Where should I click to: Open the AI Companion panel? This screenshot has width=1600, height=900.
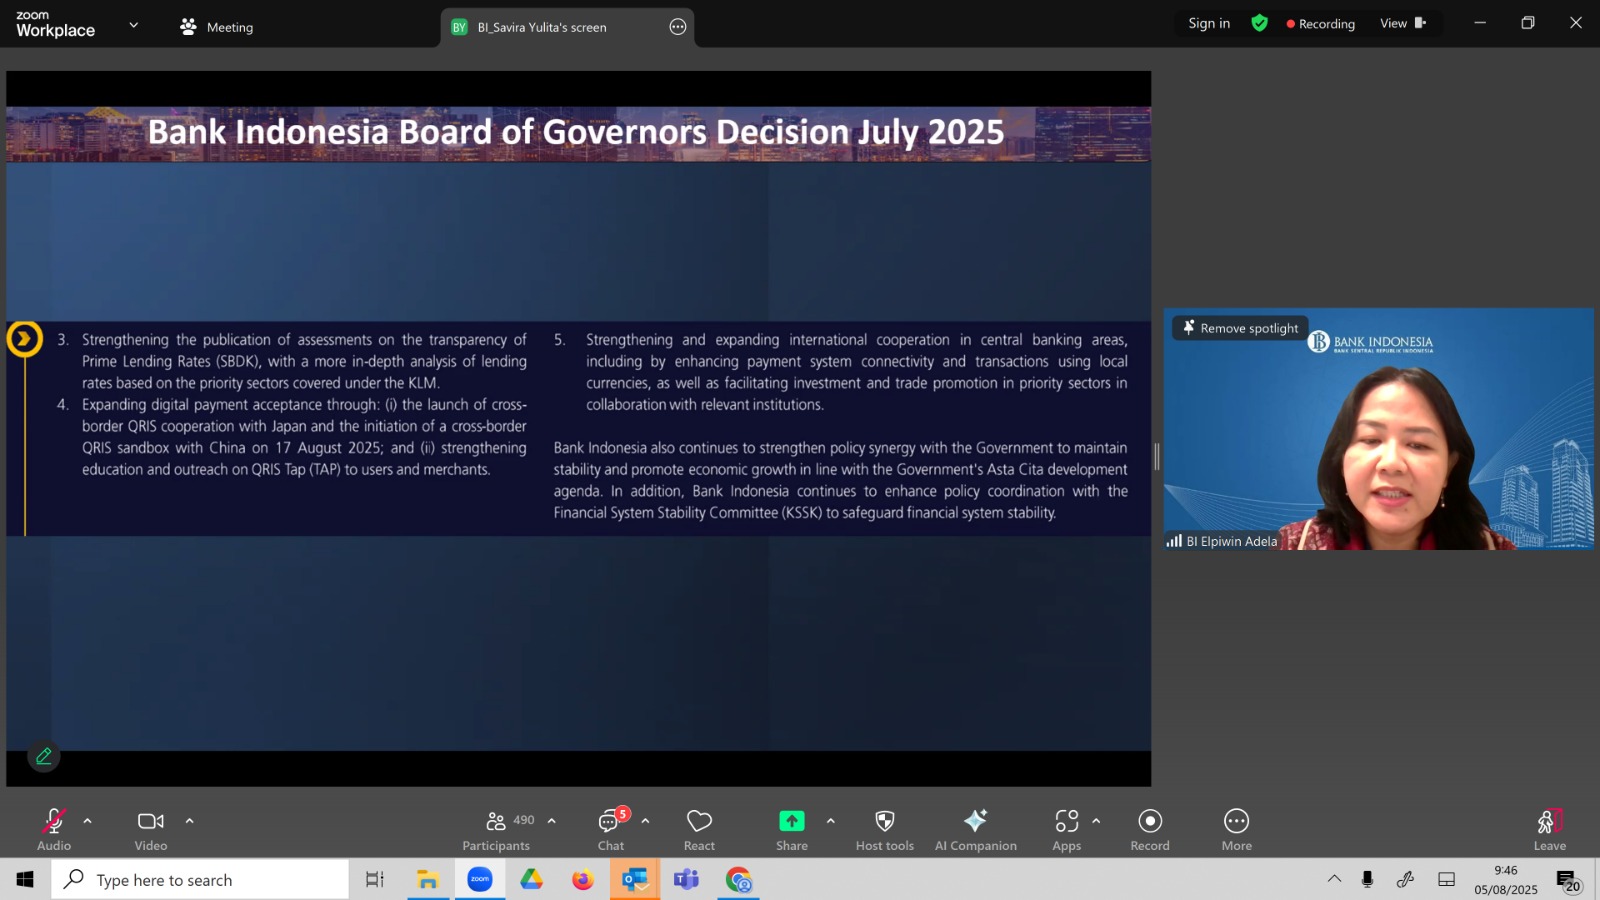(x=975, y=830)
